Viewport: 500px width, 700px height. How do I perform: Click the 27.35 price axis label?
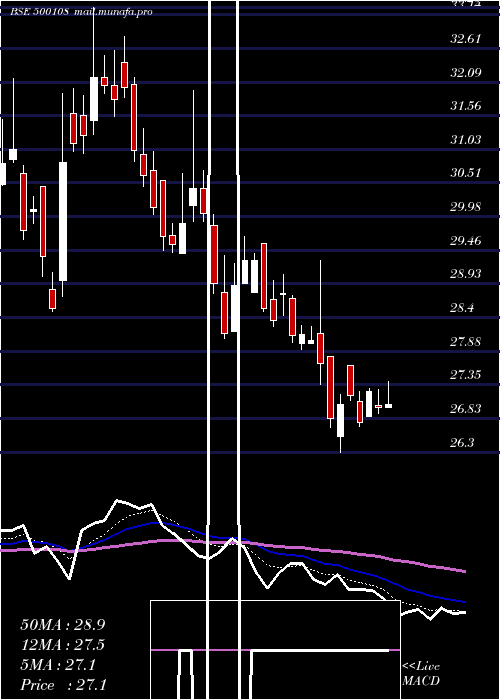[466, 375]
